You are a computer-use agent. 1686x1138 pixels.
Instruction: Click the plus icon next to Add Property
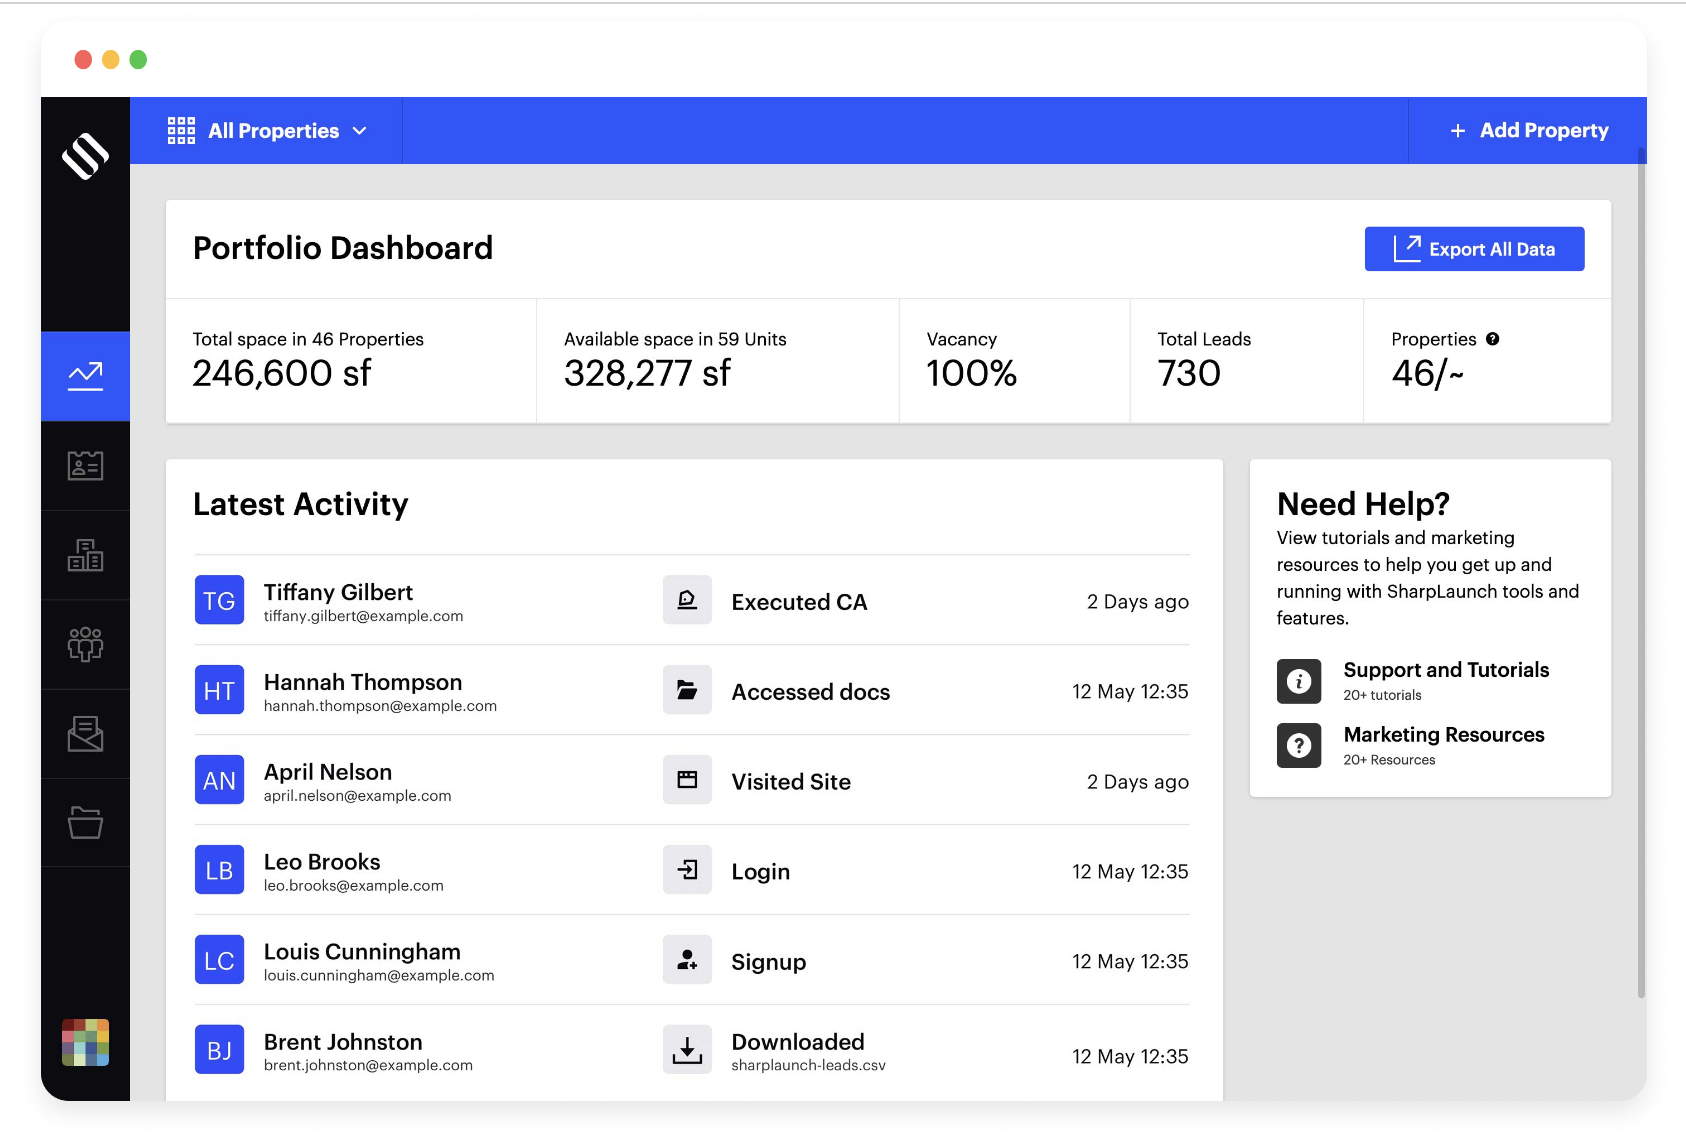click(x=1458, y=131)
